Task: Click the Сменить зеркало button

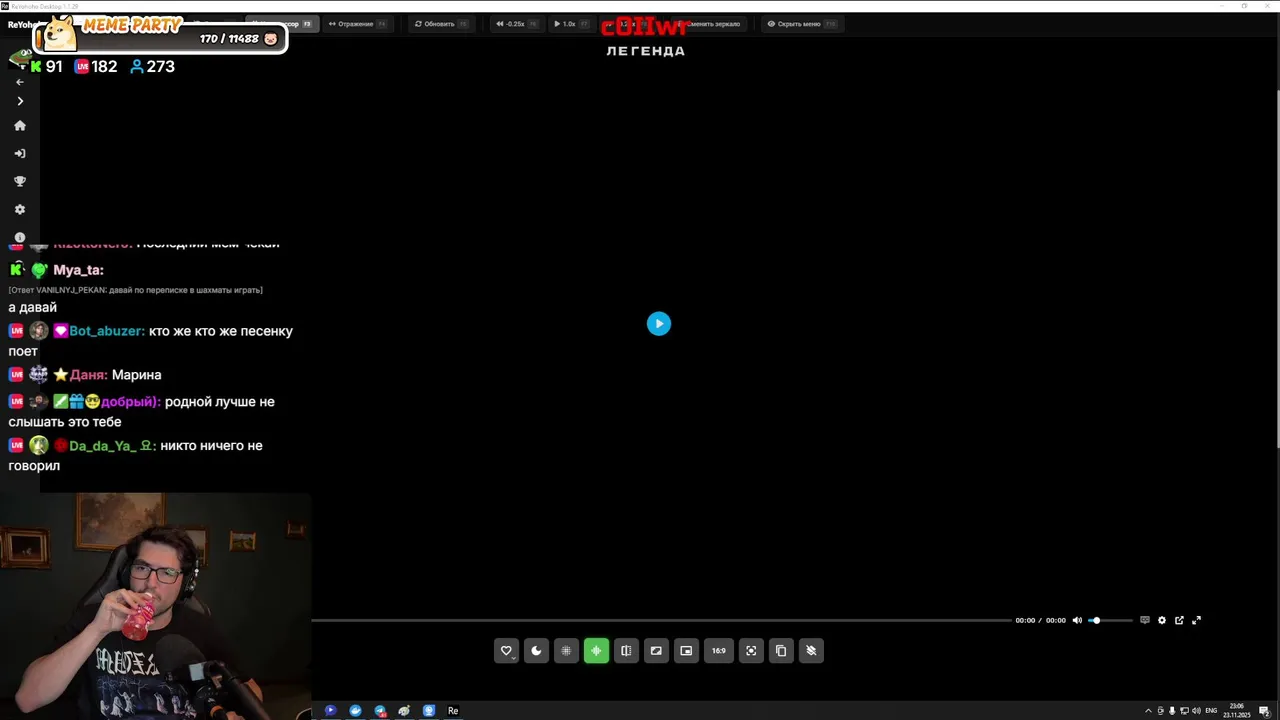Action: (712, 24)
